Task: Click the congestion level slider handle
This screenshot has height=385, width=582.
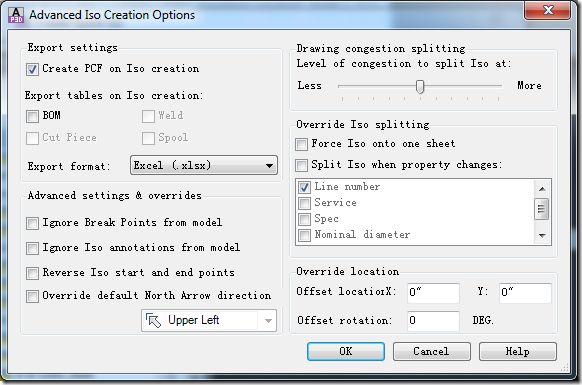Action: point(420,87)
